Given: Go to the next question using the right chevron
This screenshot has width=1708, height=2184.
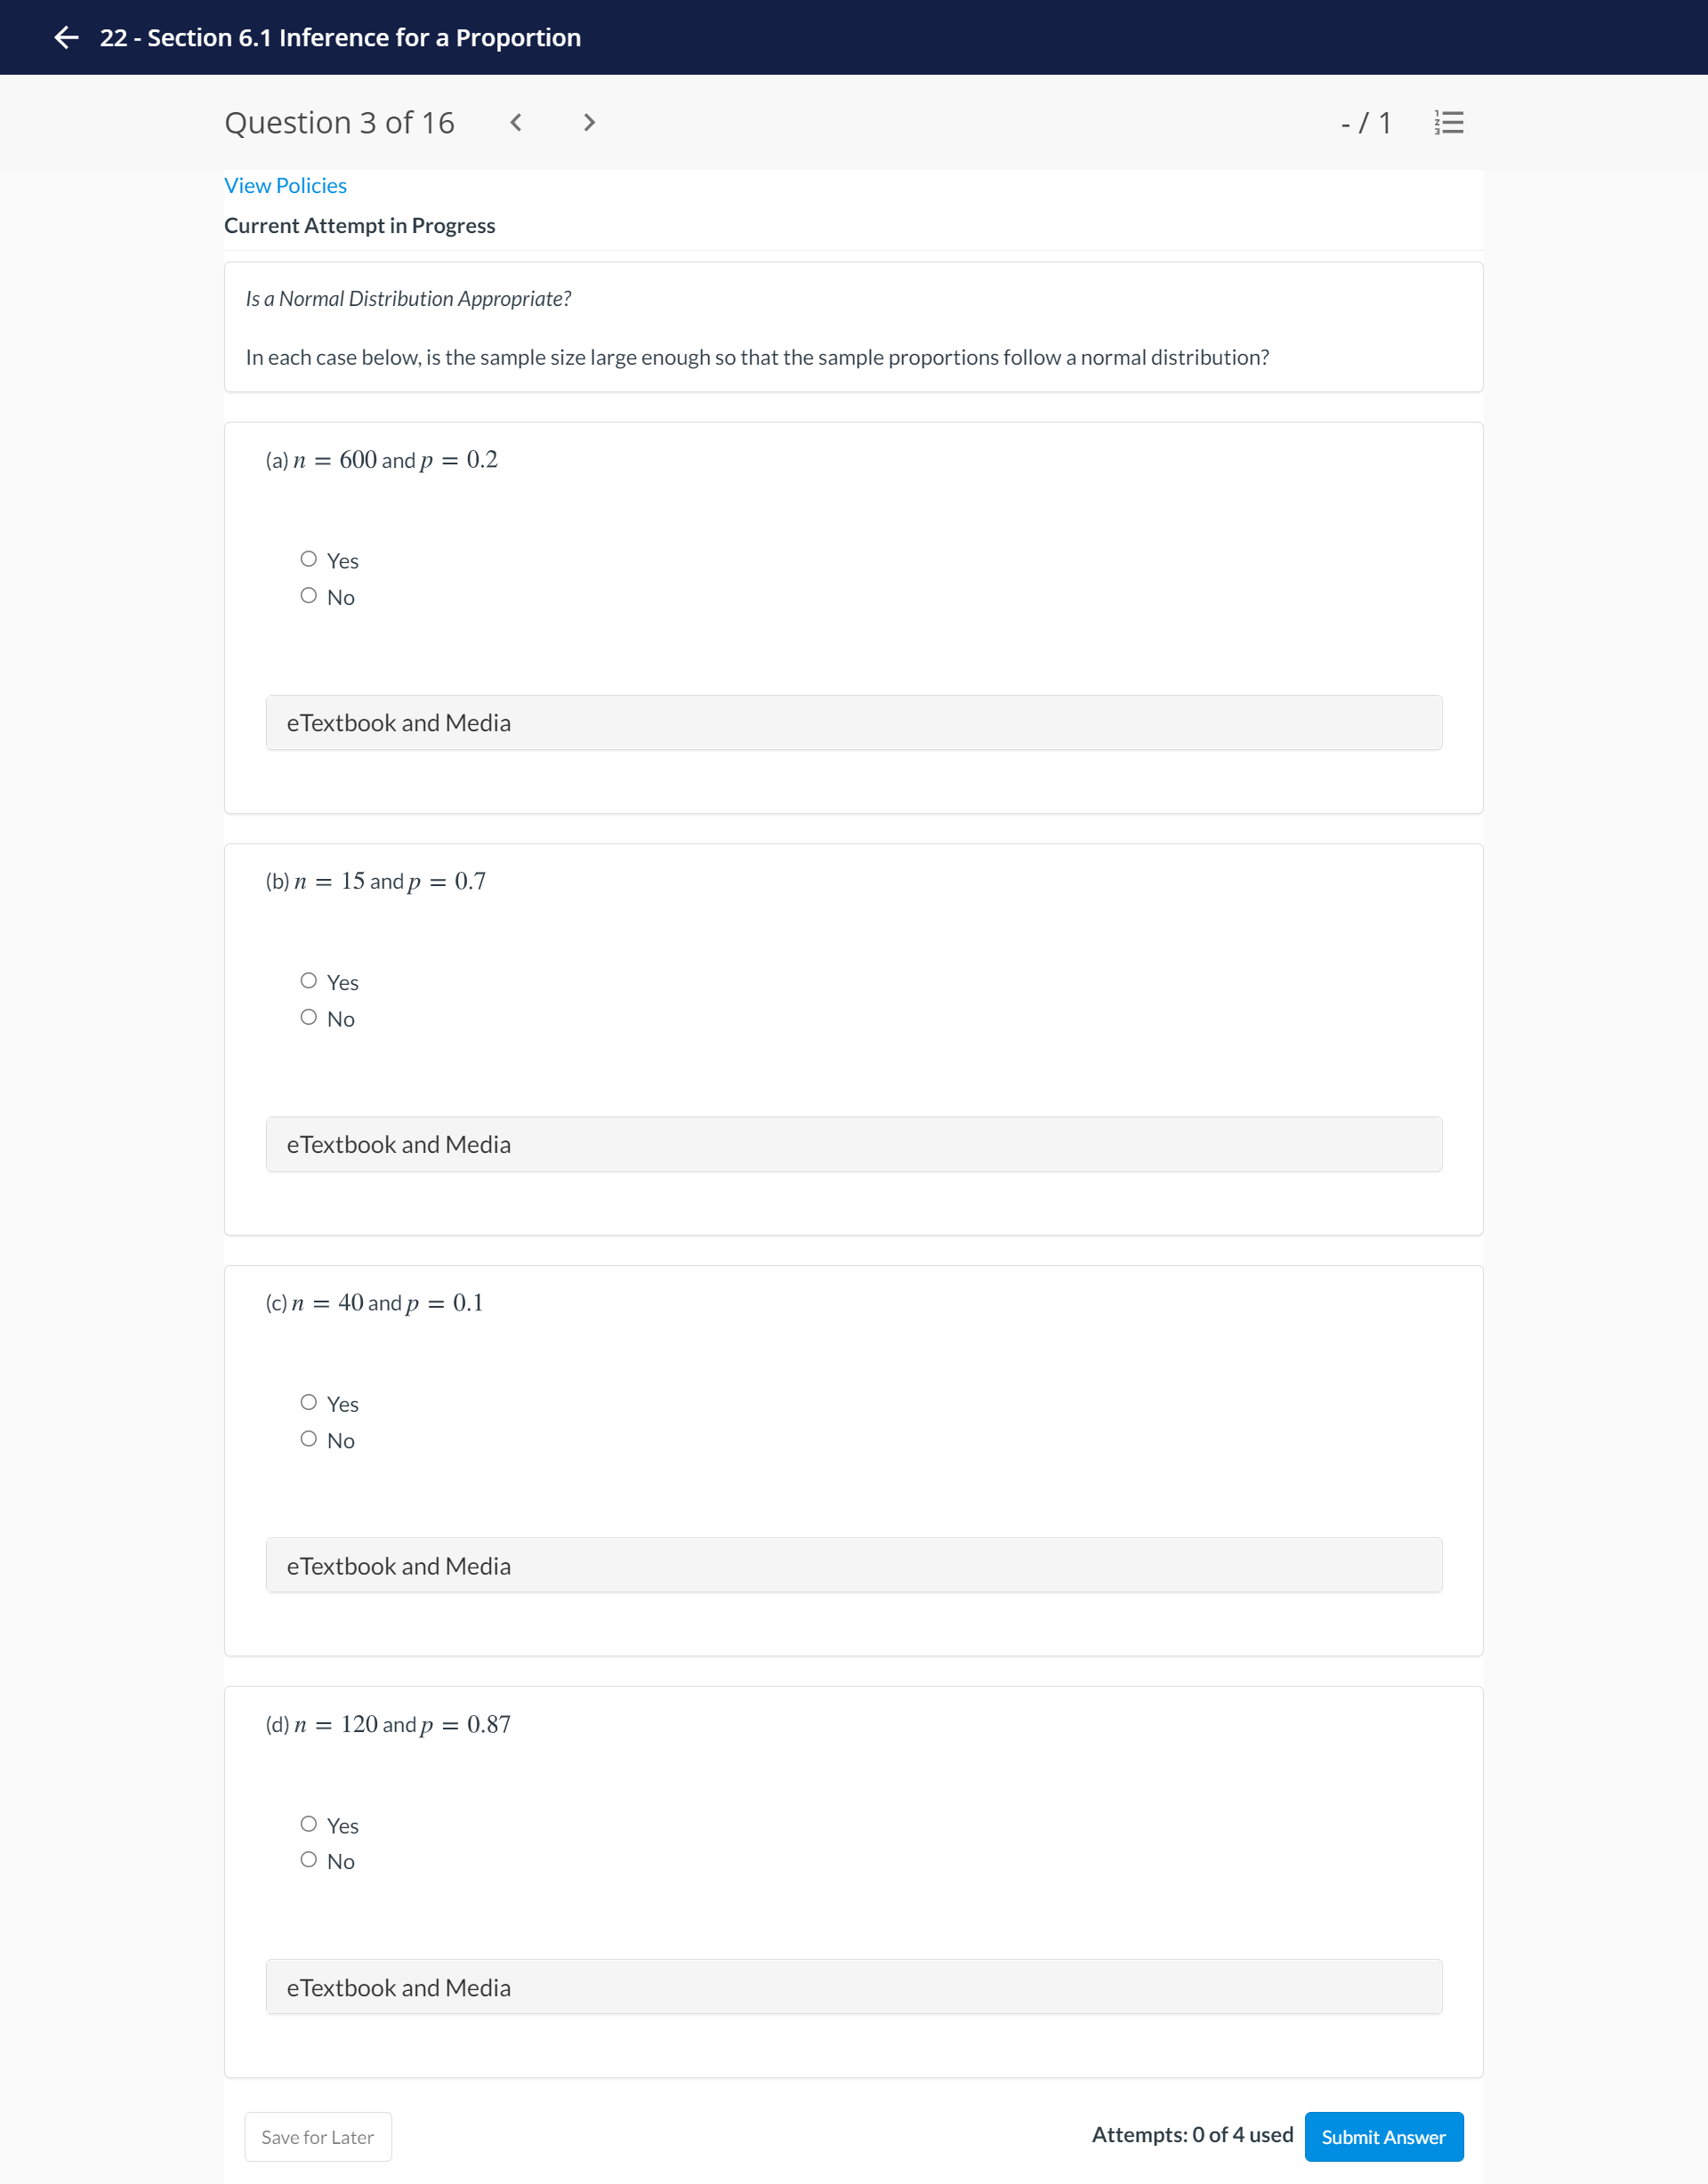Looking at the screenshot, I should 589,122.
